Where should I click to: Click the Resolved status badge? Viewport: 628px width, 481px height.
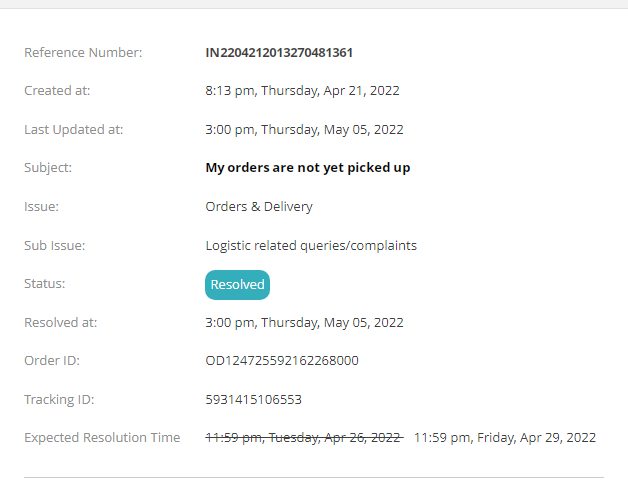tap(237, 285)
